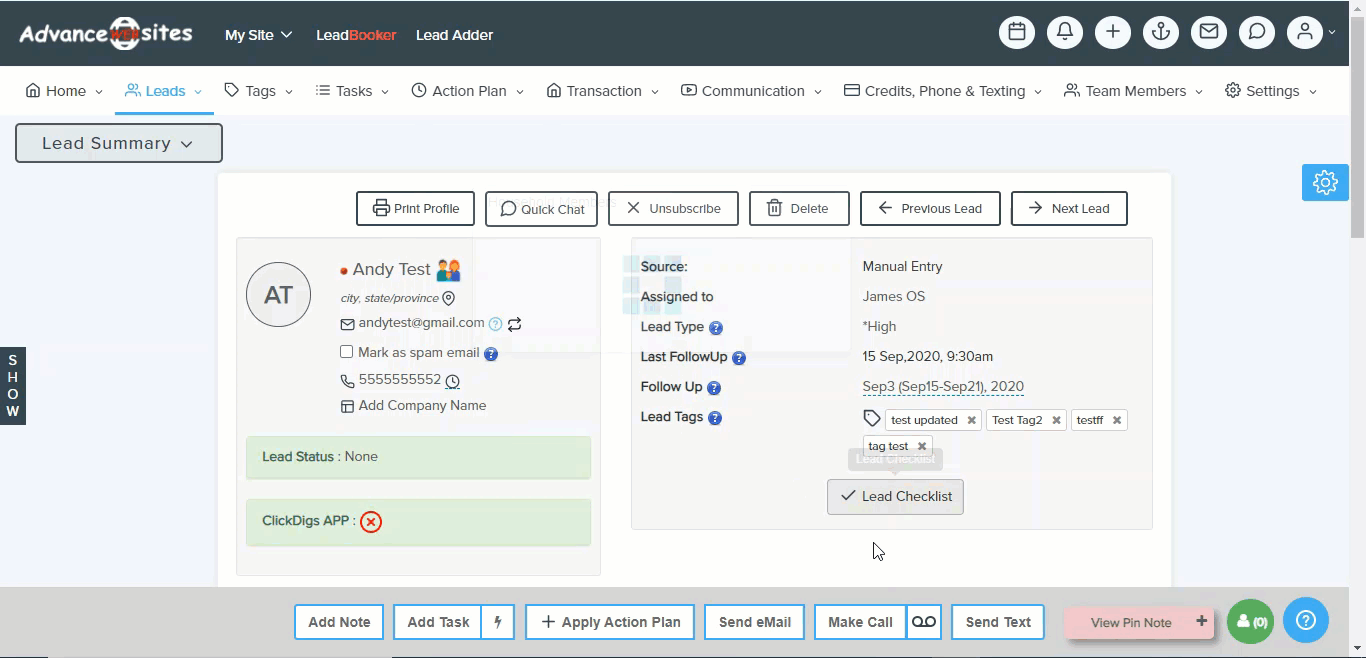Image resolution: width=1366 pixels, height=658 pixels.
Task: Click the red X ClickDigs APP icon
Action: coord(371,522)
